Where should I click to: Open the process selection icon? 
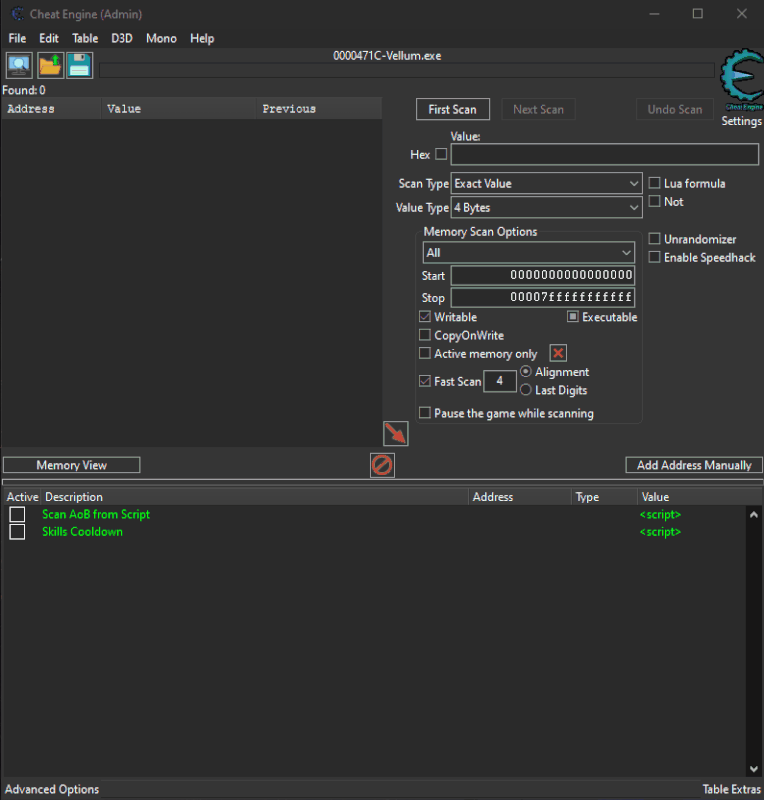(x=19, y=65)
